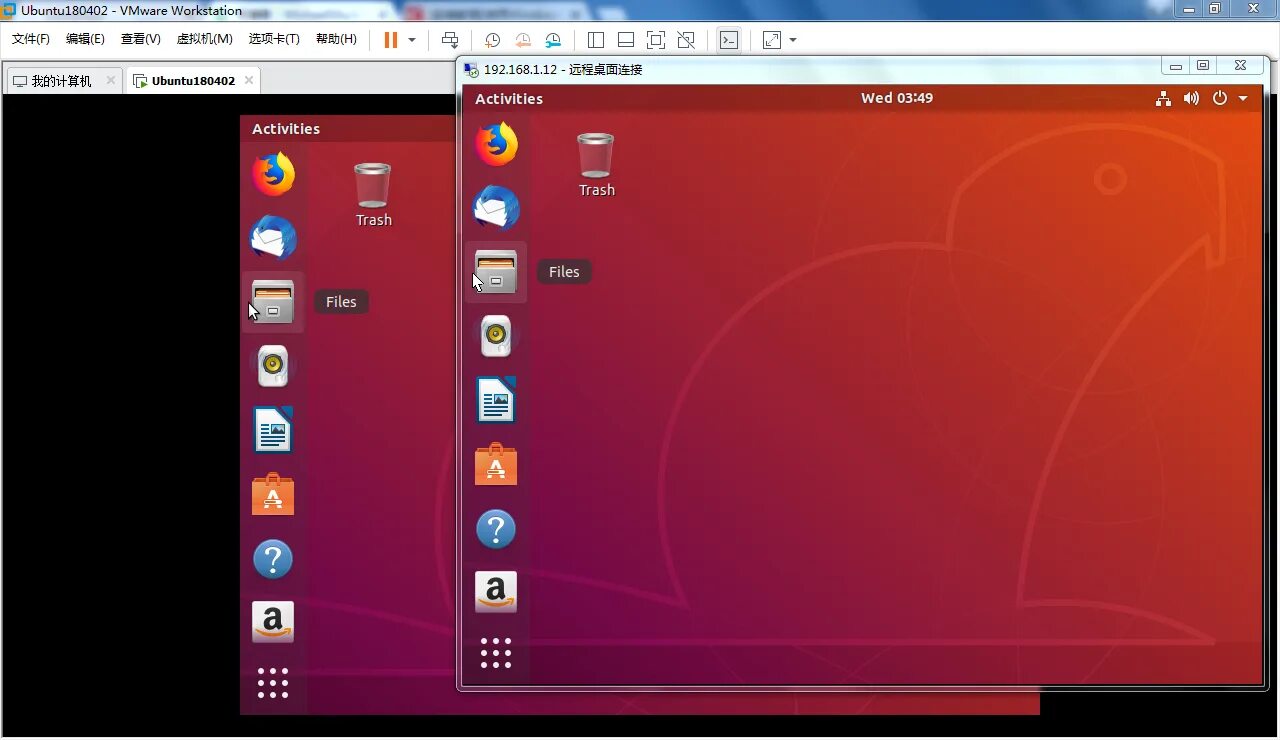The image size is (1280, 740).
Task: Open the Wed 03:49 clock in remote desktop
Action: pos(897,98)
